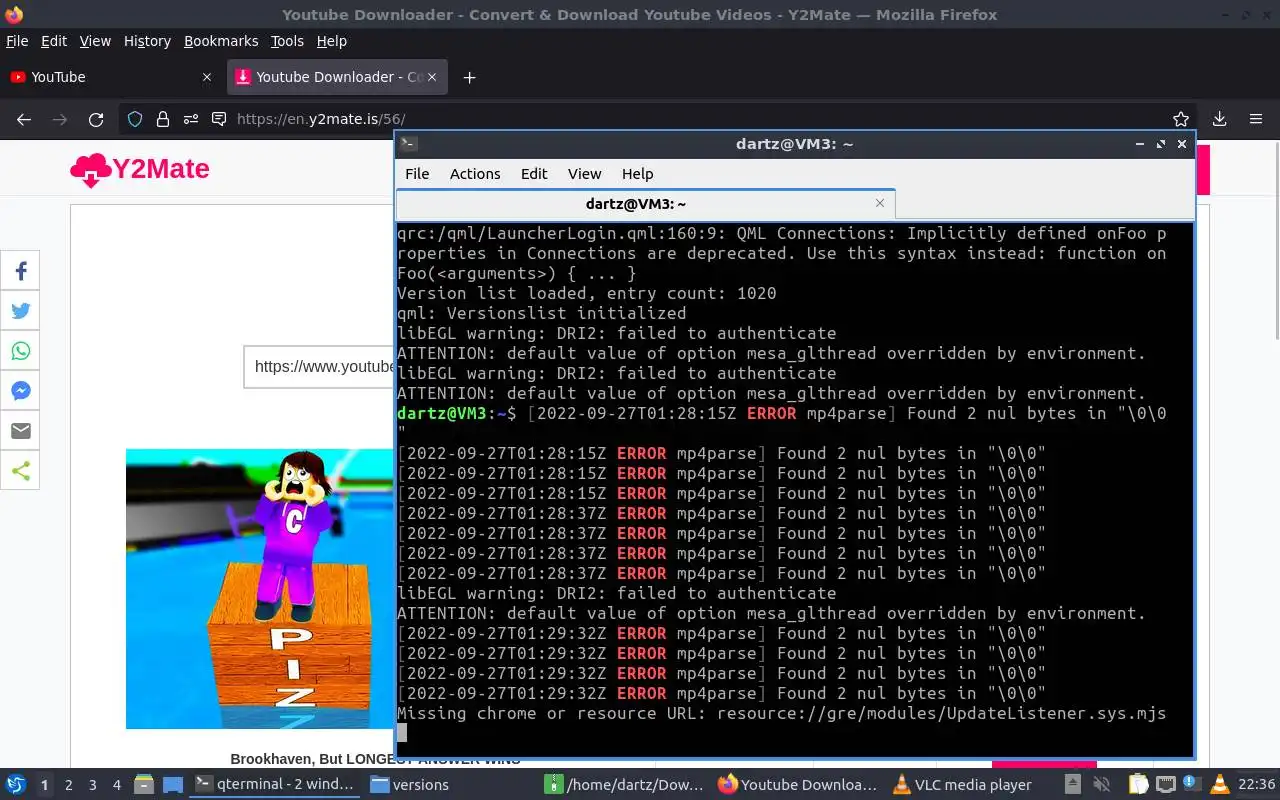Switch to workspace 4
Image resolution: width=1280 pixels, height=800 pixels.
pos(117,785)
